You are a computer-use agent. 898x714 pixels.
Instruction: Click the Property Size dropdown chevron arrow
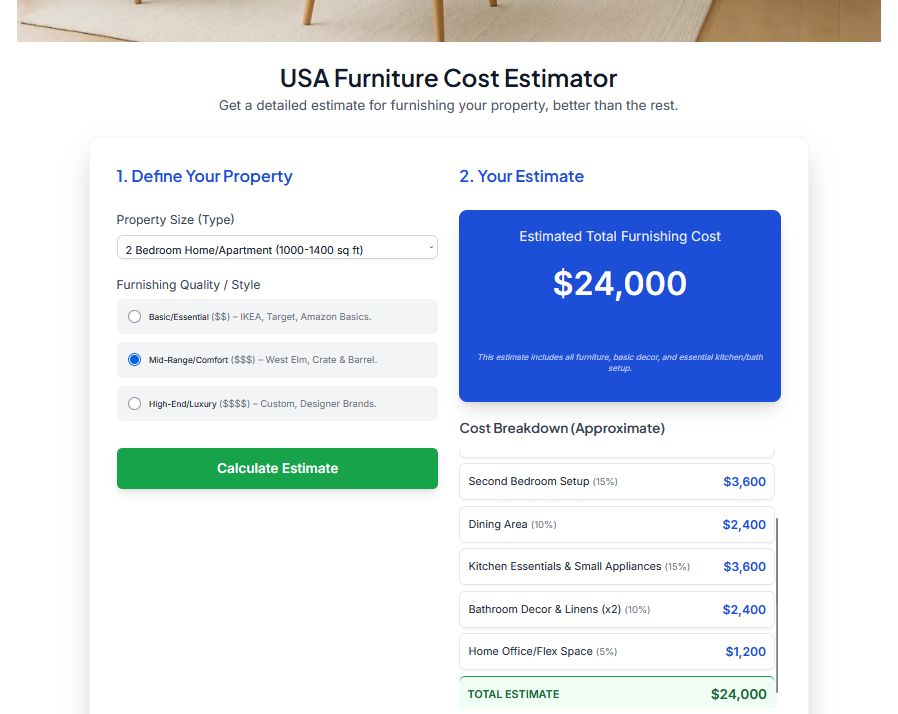(429, 247)
